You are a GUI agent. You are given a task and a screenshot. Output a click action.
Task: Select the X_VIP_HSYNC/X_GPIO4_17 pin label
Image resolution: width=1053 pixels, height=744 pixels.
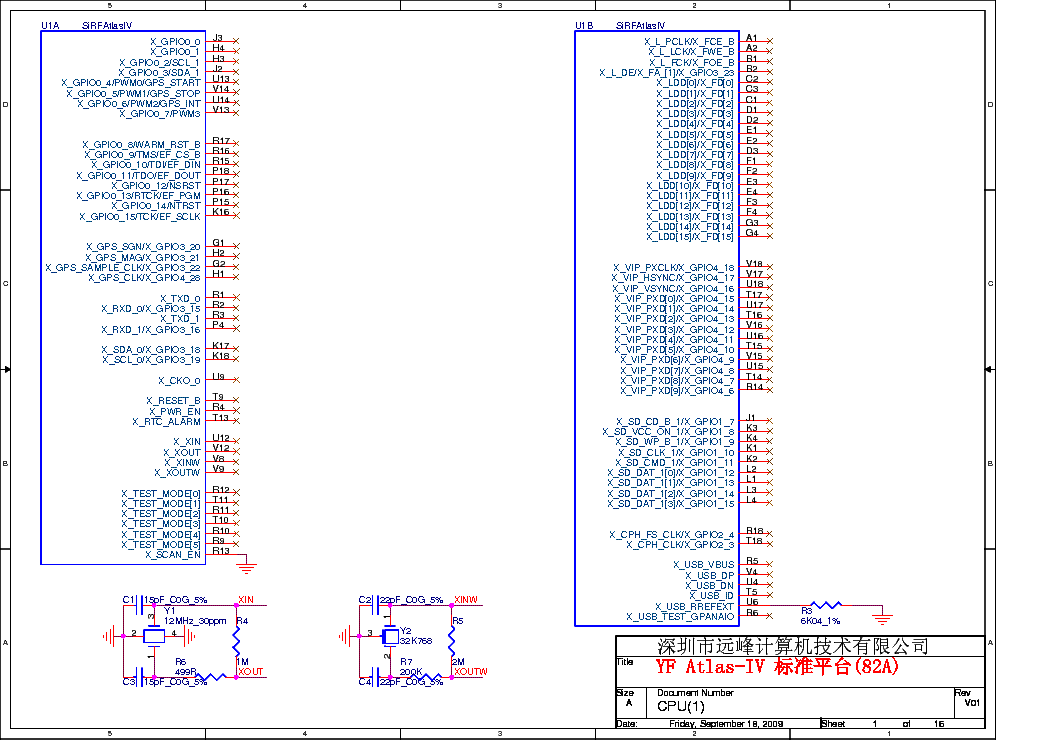(673, 277)
